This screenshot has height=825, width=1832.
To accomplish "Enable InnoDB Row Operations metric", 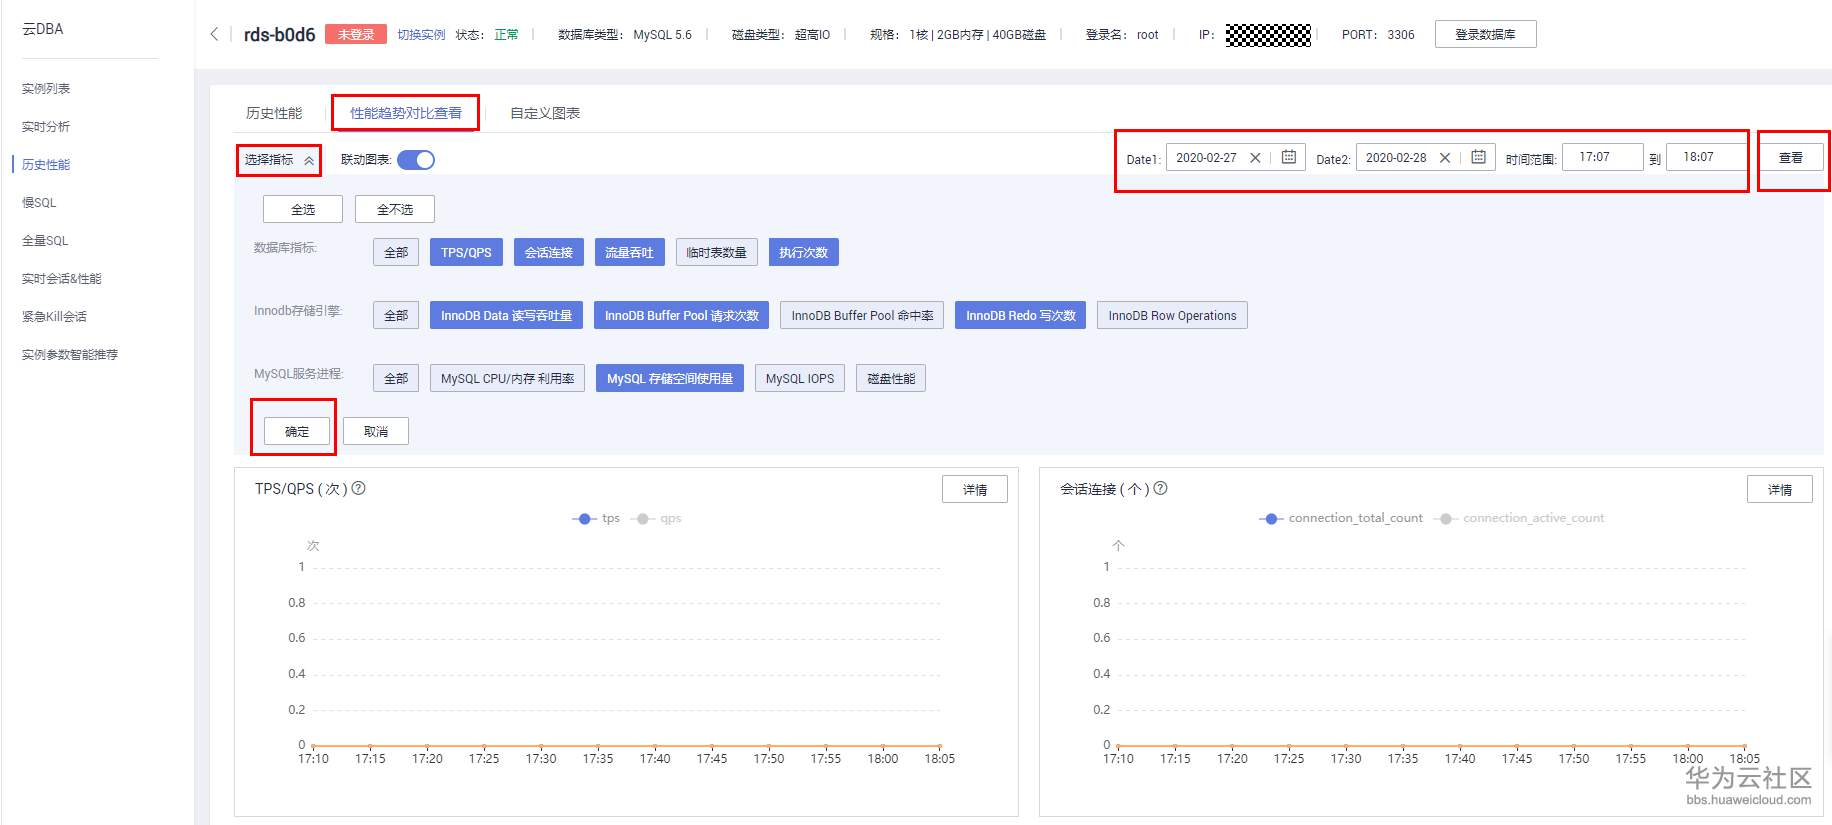I will (x=1172, y=315).
